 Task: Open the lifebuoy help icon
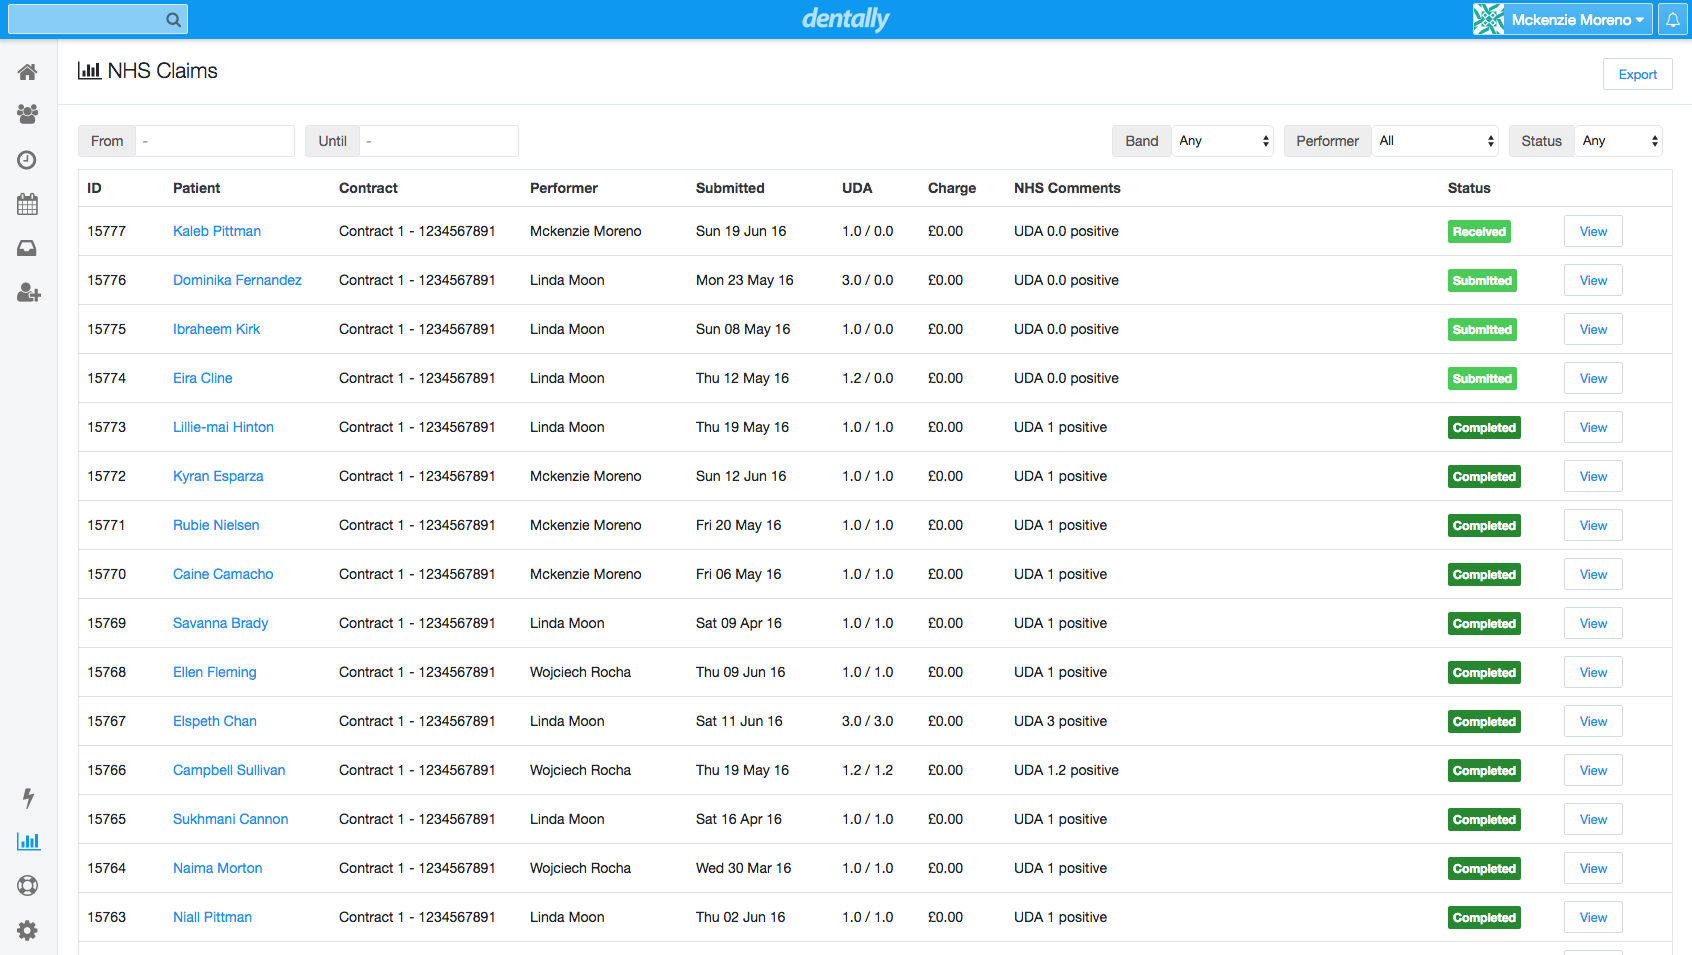[x=28, y=885]
